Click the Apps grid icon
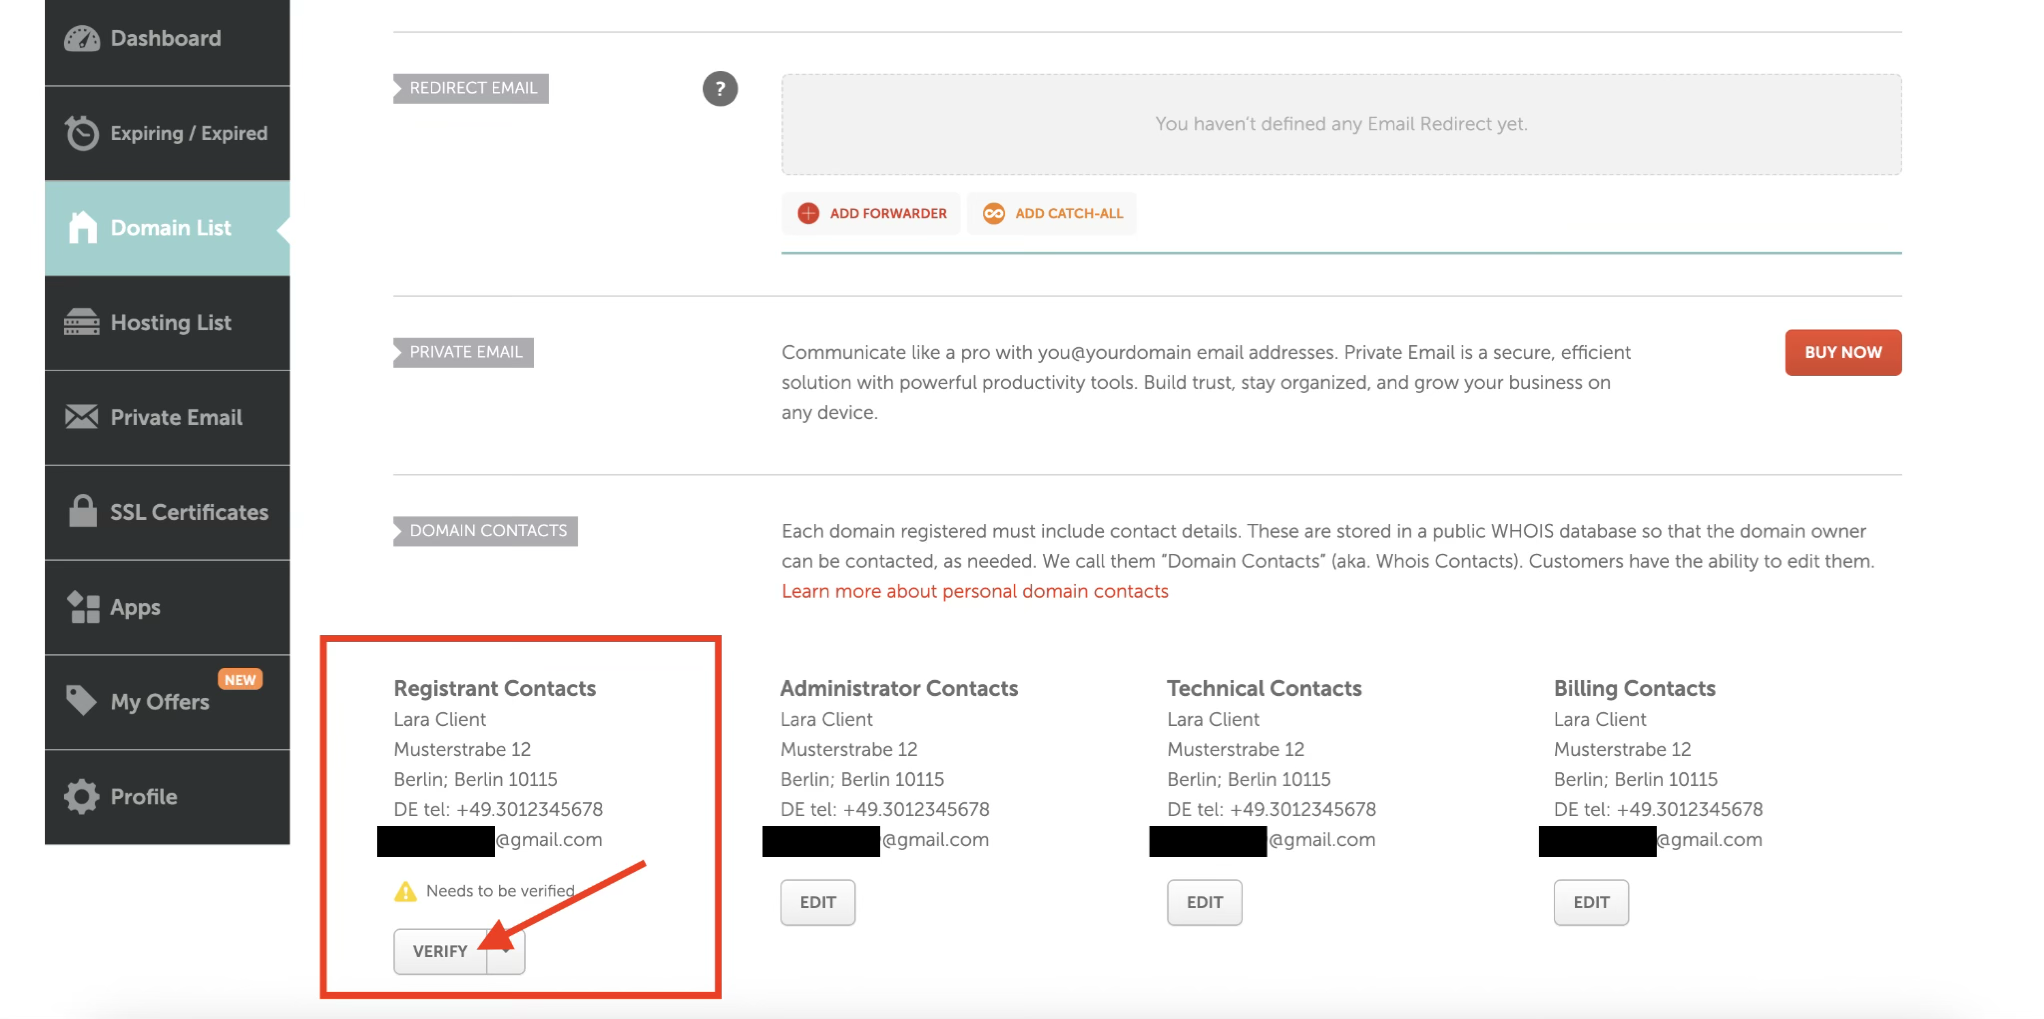Viewport: 2044px width, 1019px height. click(x=83, y=607)
